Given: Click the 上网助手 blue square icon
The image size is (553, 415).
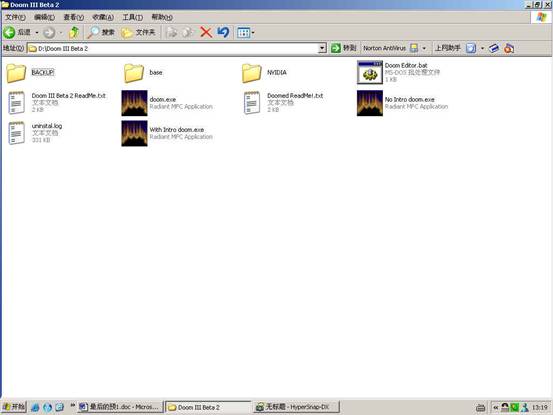Looking at the screenshot, I should coord(471,48).
